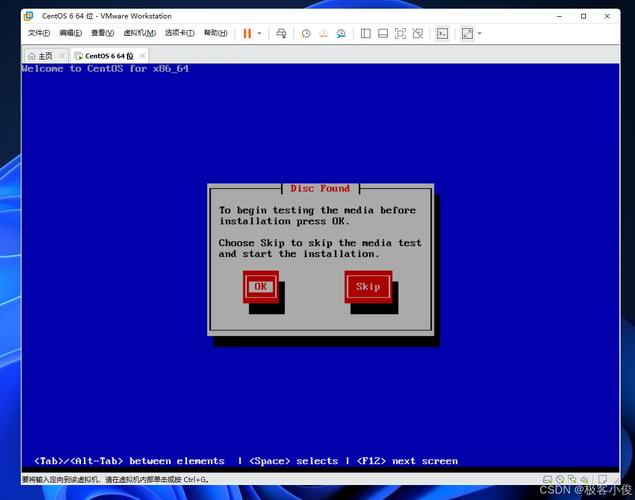The image size is (635, 500).
Task: Click the 'Disc Found' dialog title
Action: pyautogui.click(x=320, y=189)
